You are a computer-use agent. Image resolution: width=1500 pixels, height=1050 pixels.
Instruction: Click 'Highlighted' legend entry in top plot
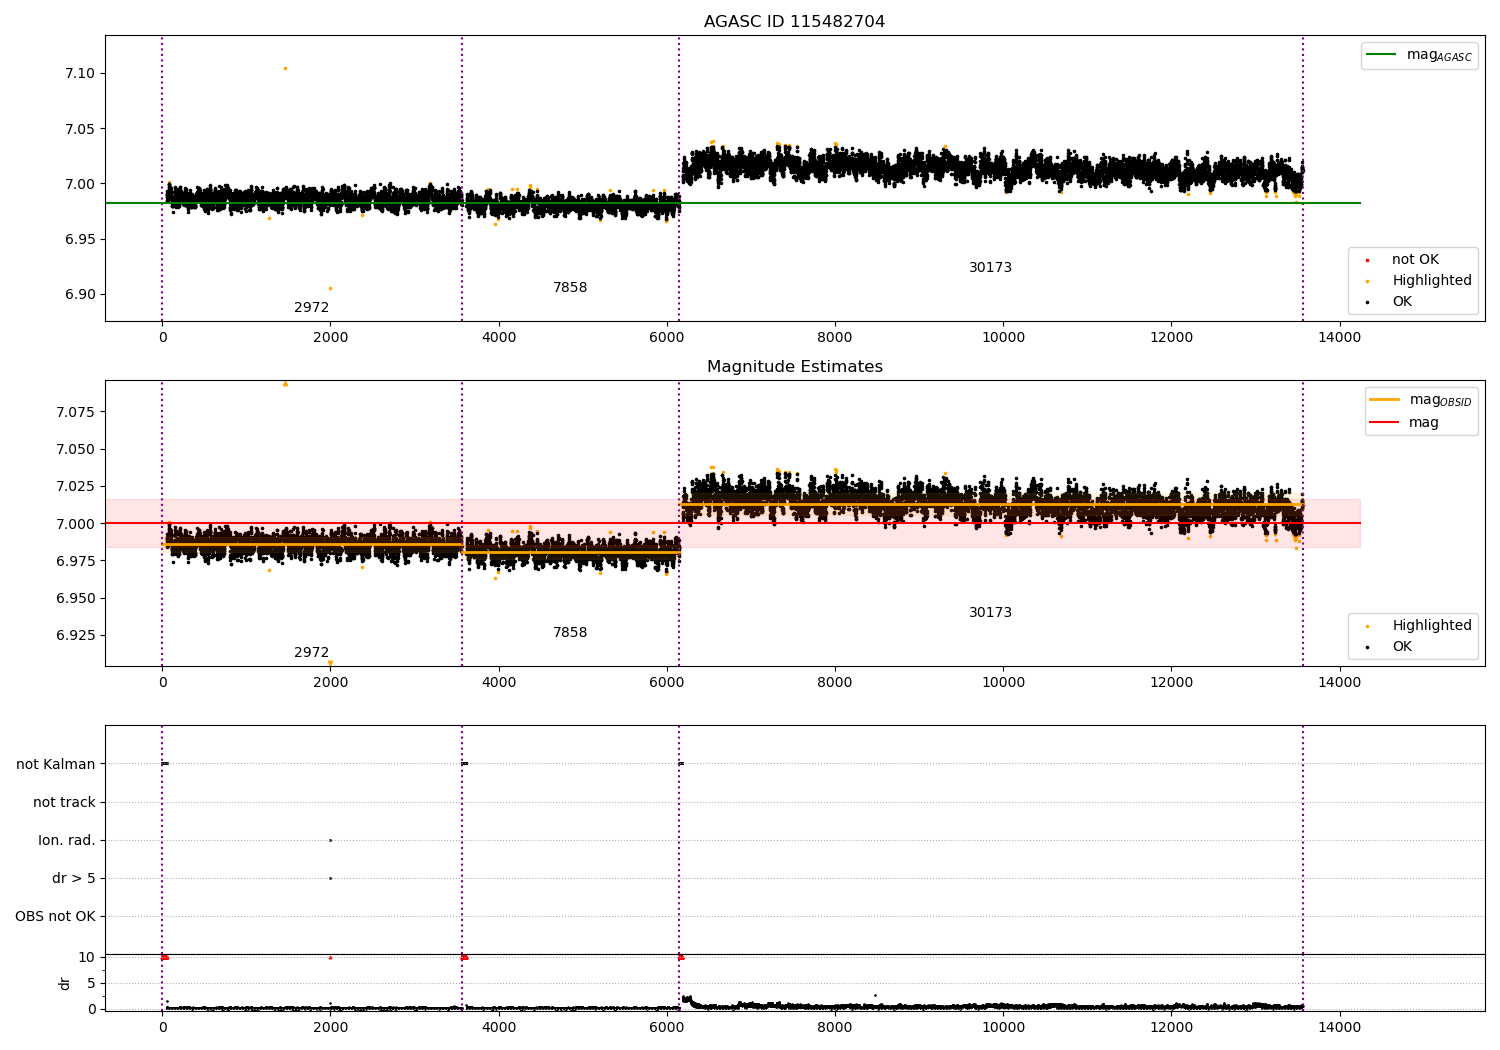(1420, 281)
